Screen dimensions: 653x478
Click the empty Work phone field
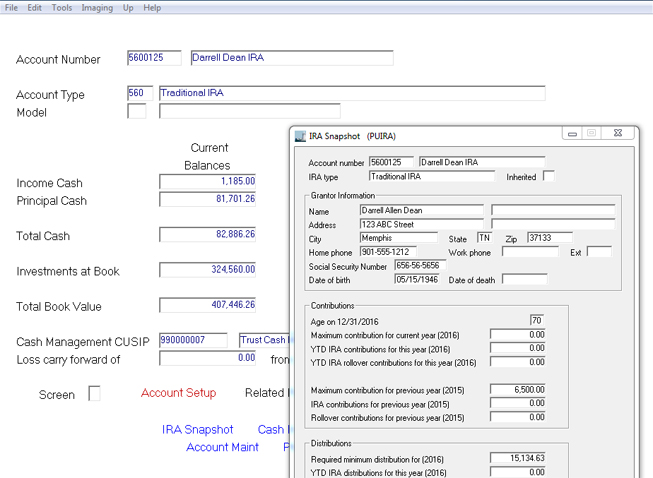coord(531,251)
